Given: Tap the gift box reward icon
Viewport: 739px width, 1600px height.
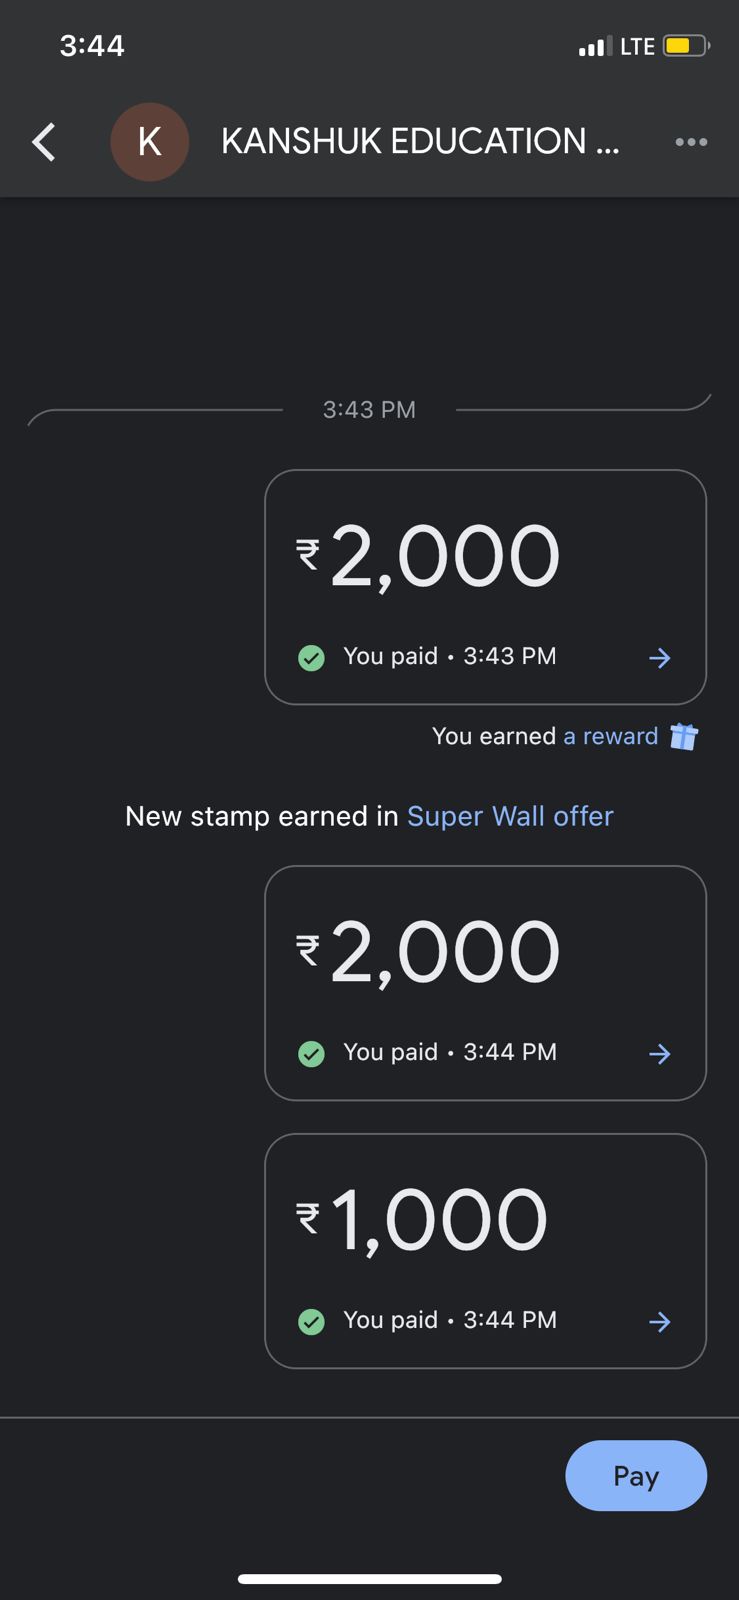Looking at the screenshot, I should [x=684, y=737].
